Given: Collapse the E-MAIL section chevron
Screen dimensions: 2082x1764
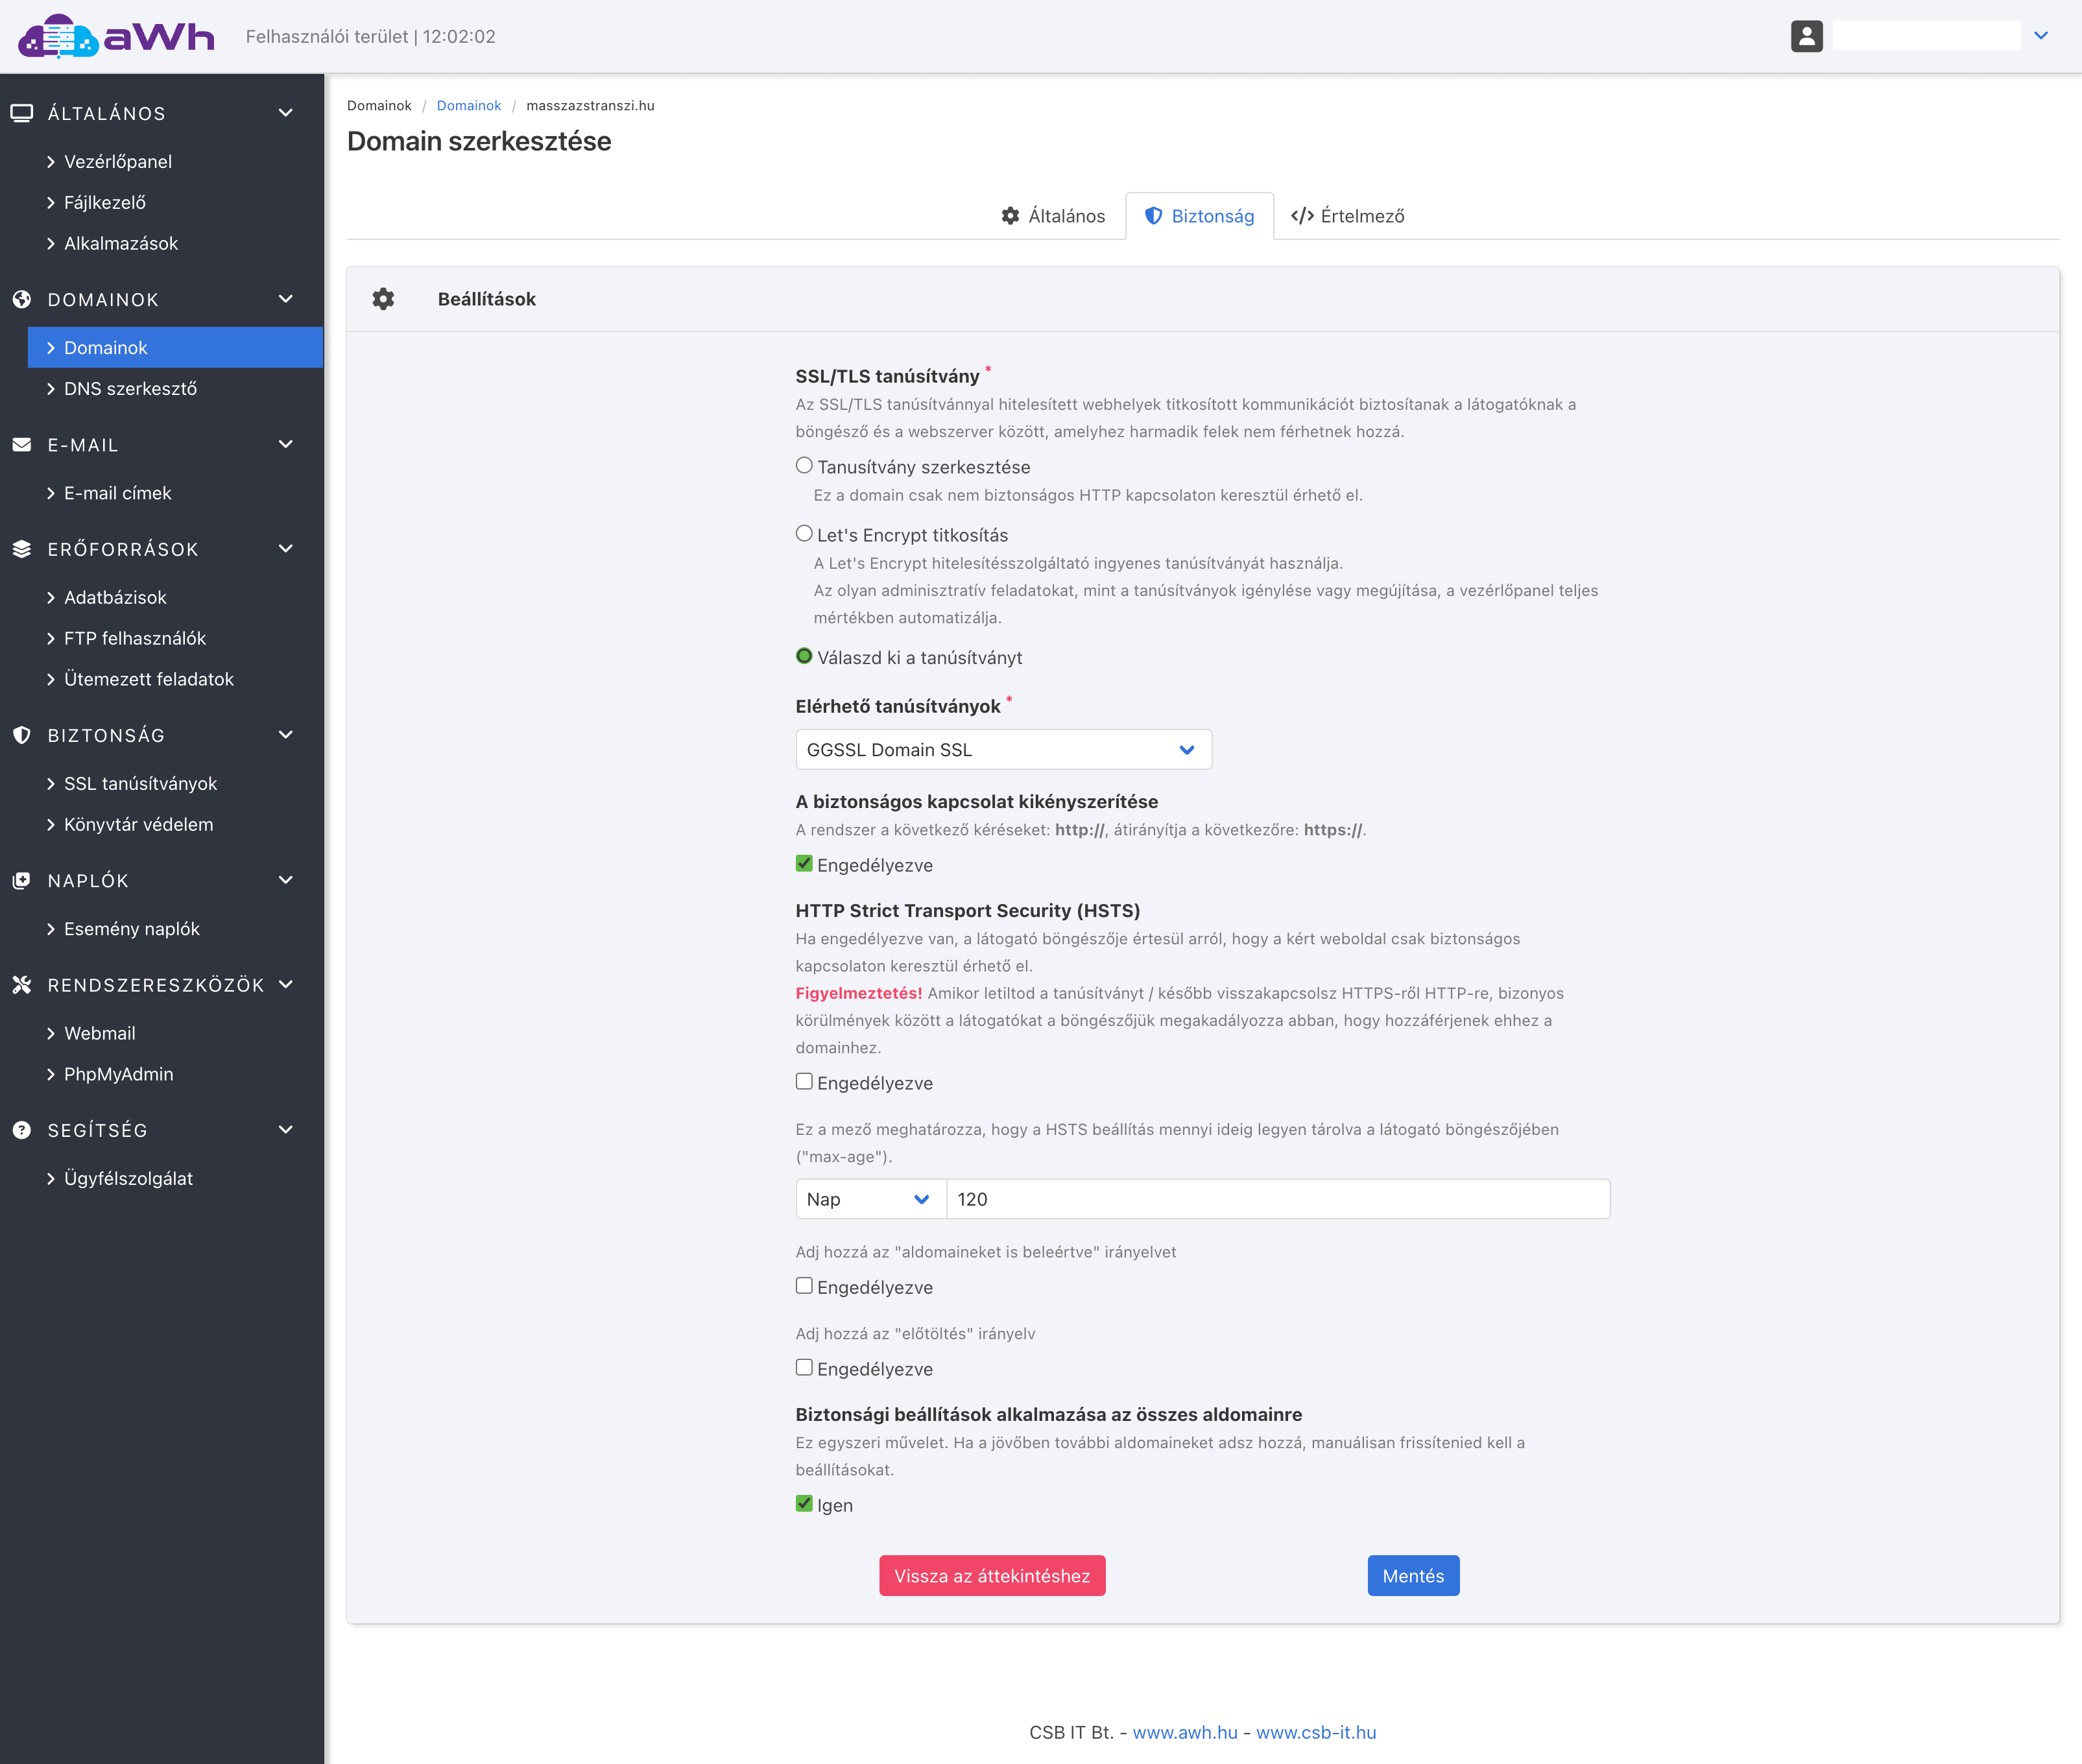Looking at the screenshot, I should [x=286, y=445].
